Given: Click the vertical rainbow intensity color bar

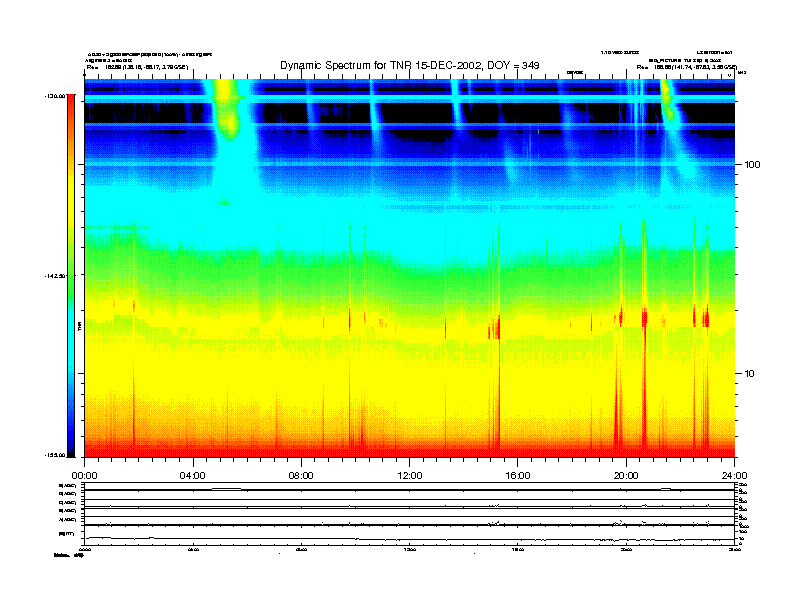Looking at the screenshot, I should tap(71, 275).
